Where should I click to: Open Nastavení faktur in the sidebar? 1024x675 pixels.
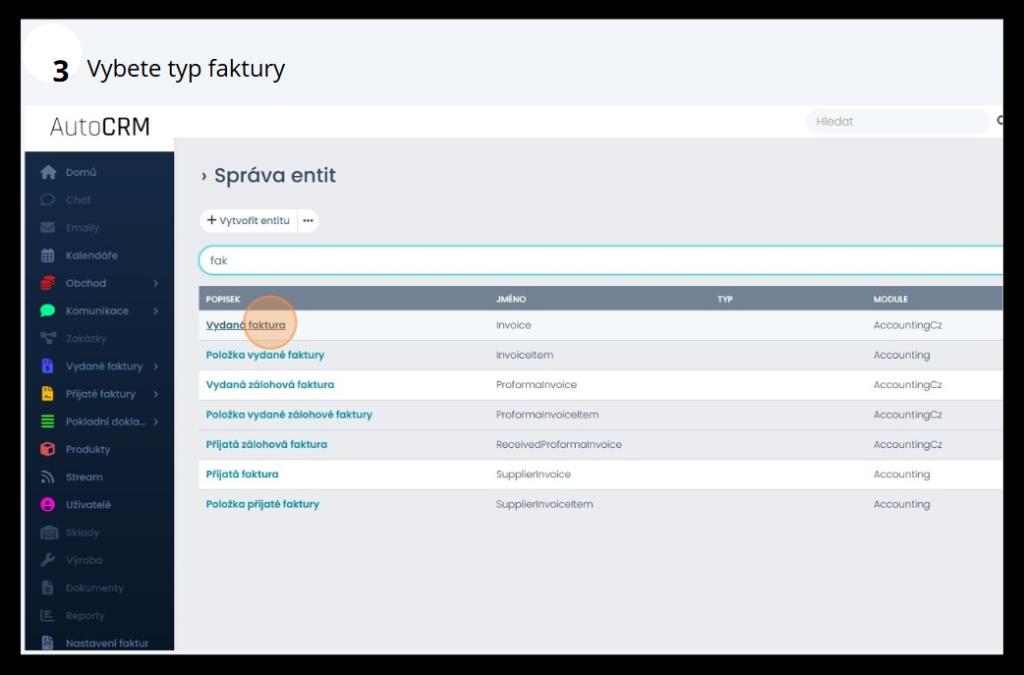[x=107, y=643]
